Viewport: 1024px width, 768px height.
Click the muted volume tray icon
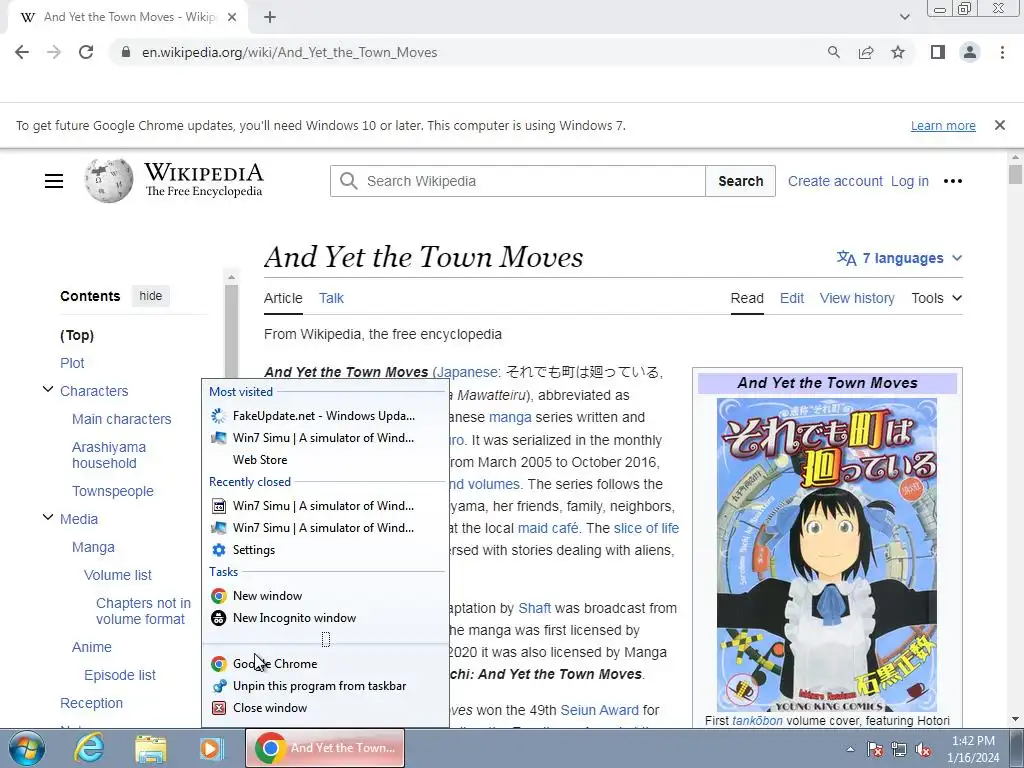pos(923,749)
